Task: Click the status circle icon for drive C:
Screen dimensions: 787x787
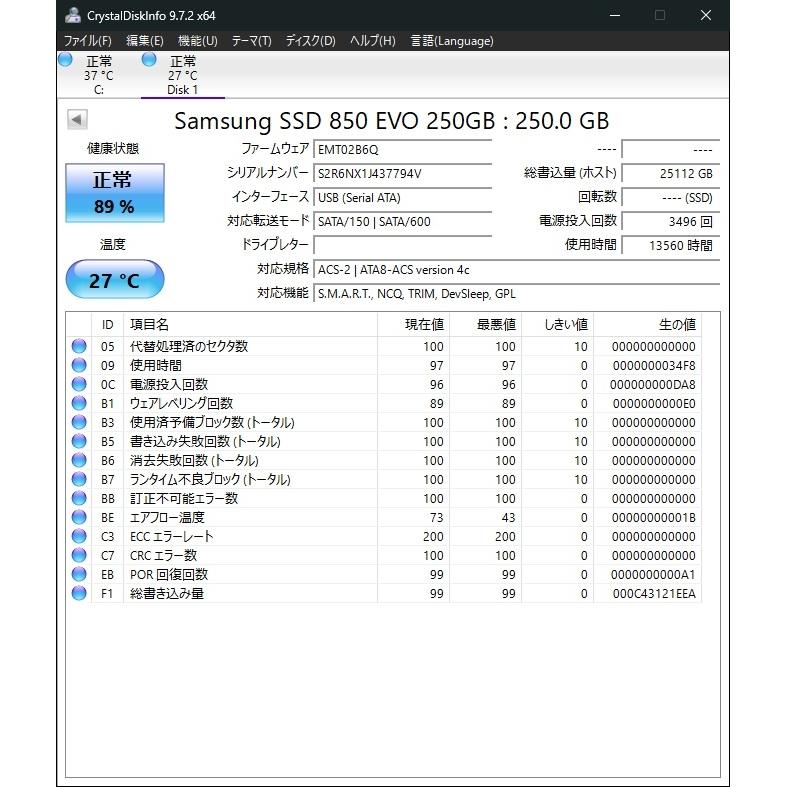Action: point(65,60)
